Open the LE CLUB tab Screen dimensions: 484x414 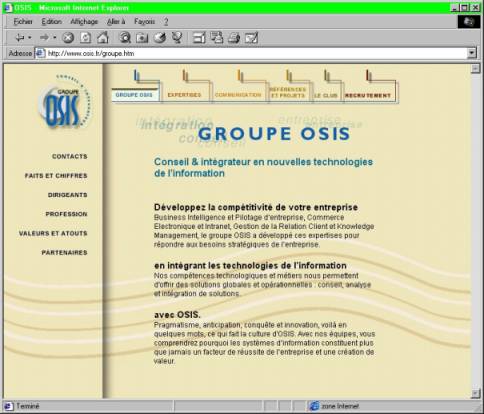tap(326, 95)
